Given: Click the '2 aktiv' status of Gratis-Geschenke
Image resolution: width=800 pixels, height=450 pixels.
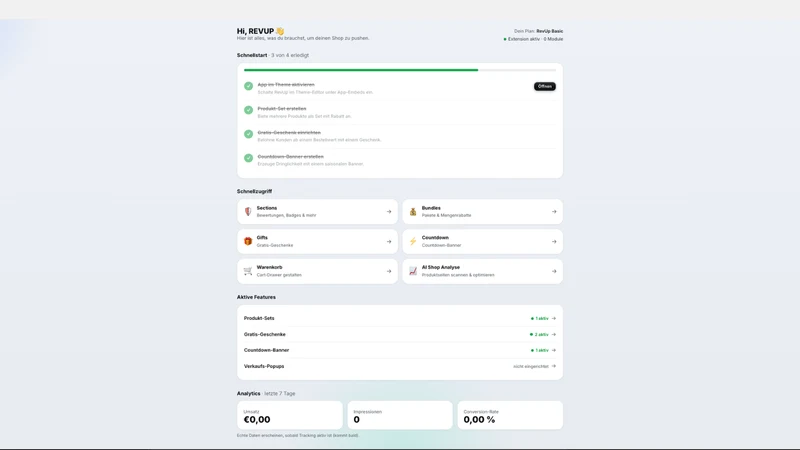Looking at the screenshot, I should point(539,334).
